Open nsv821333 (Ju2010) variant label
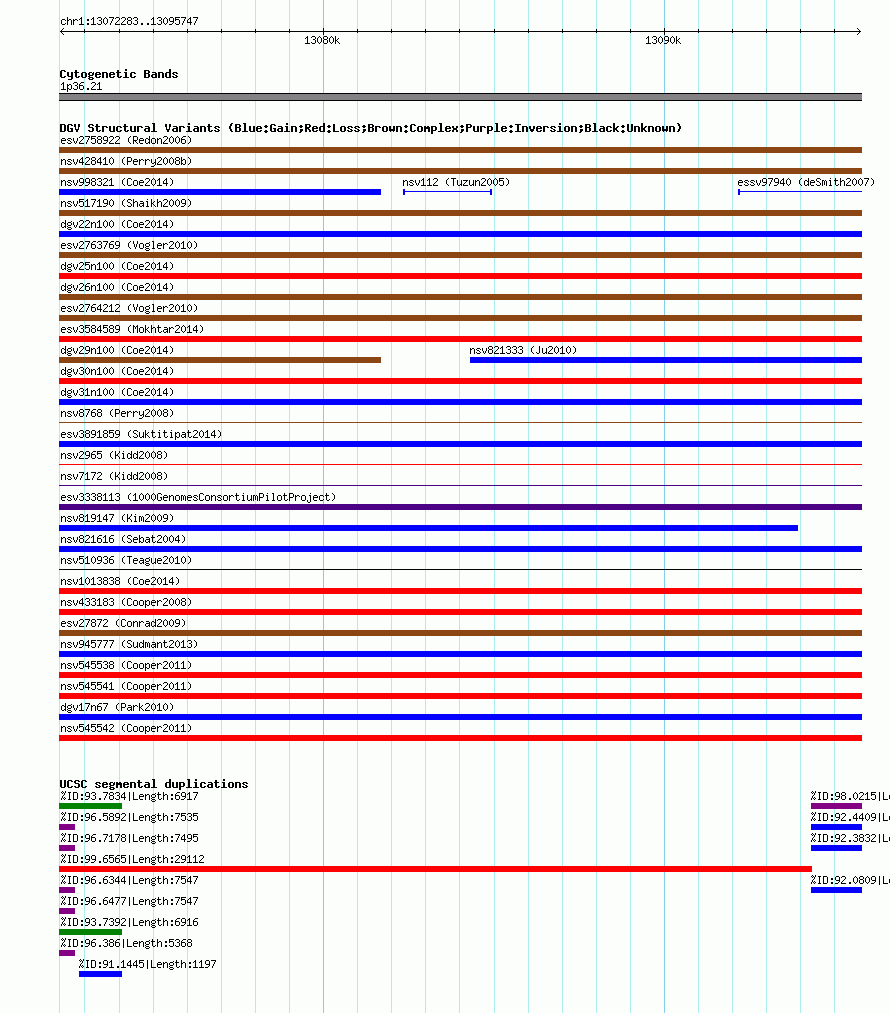Image resolution: width=890 pixels, height=1013 pixels. [523, 350]
